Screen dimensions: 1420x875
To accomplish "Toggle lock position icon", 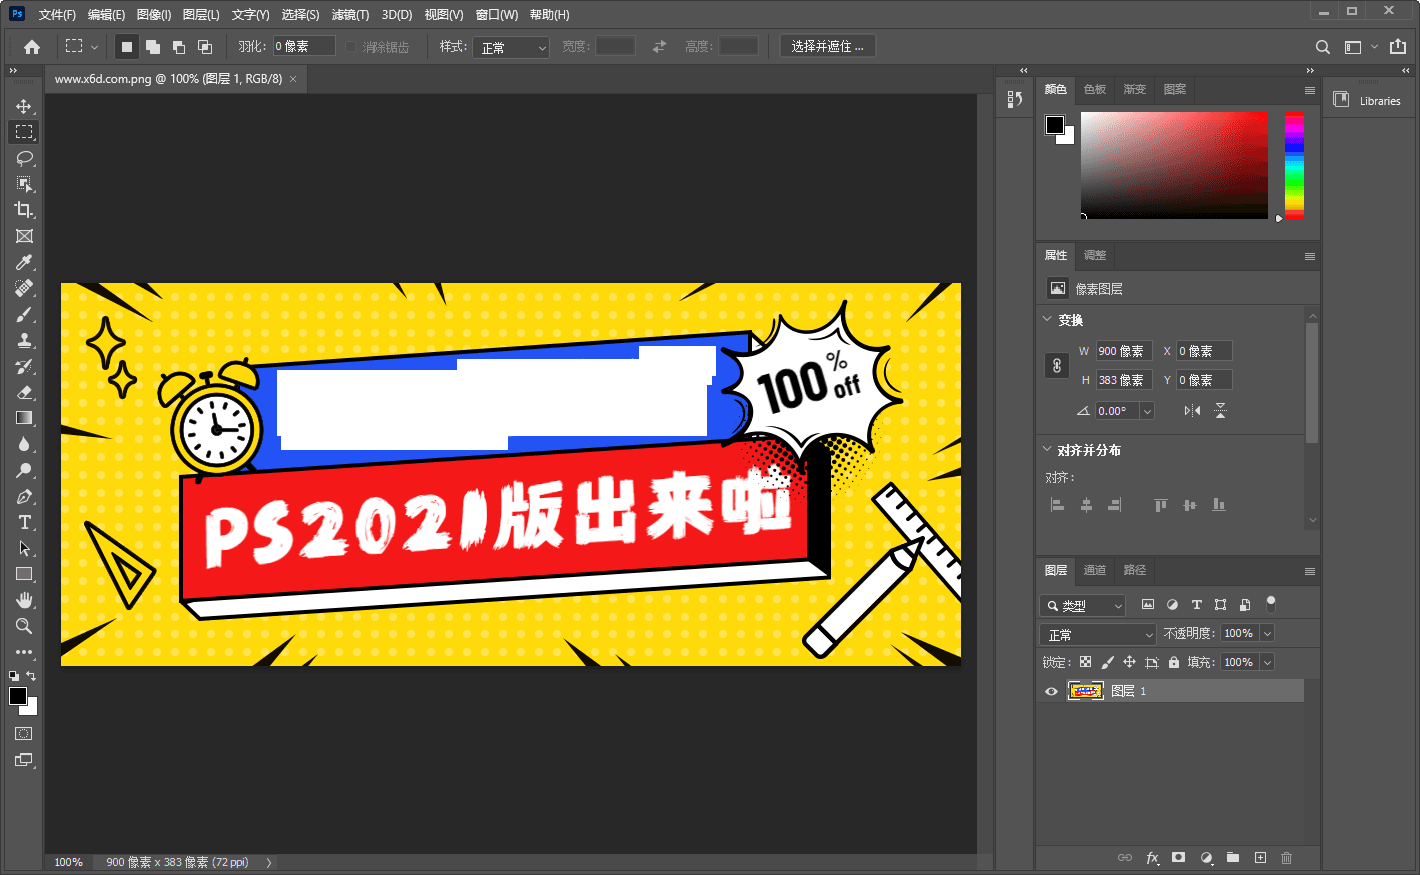I will 1129,662.
